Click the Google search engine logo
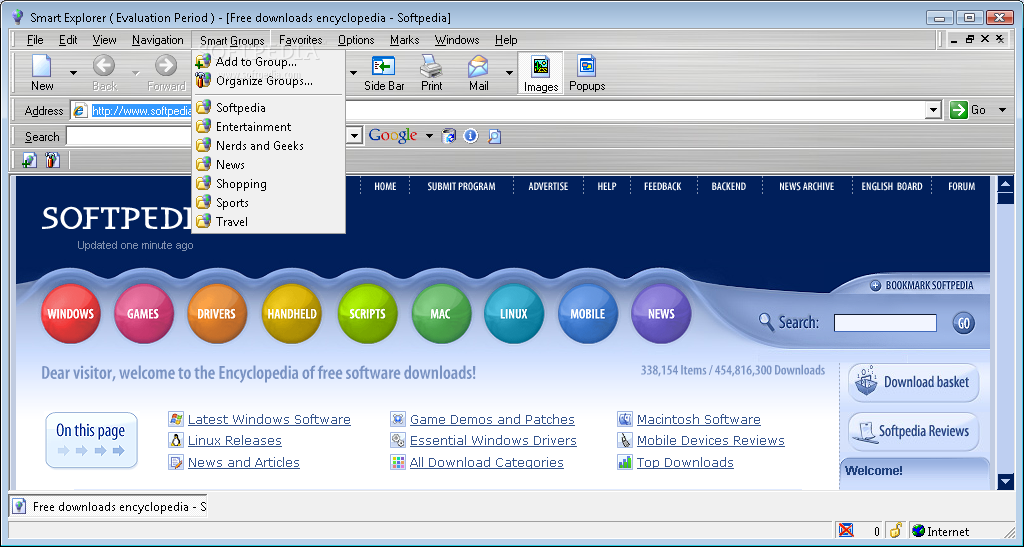This screenshot has height=547, width=1024. [392, 136]
